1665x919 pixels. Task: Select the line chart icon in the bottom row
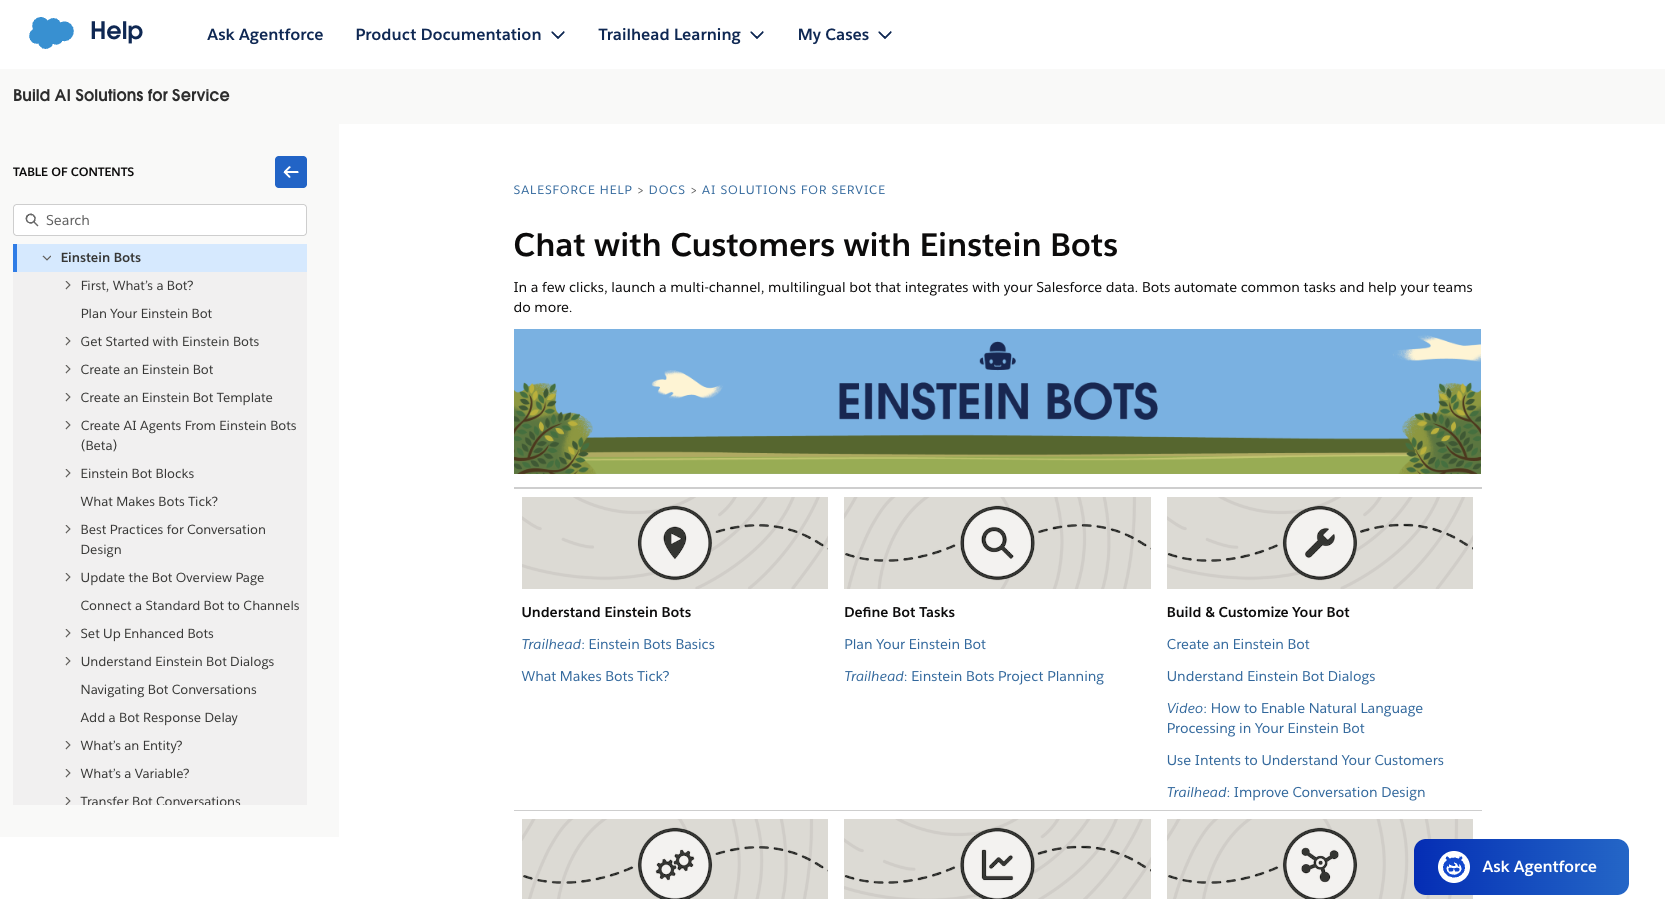pos(996,866)
